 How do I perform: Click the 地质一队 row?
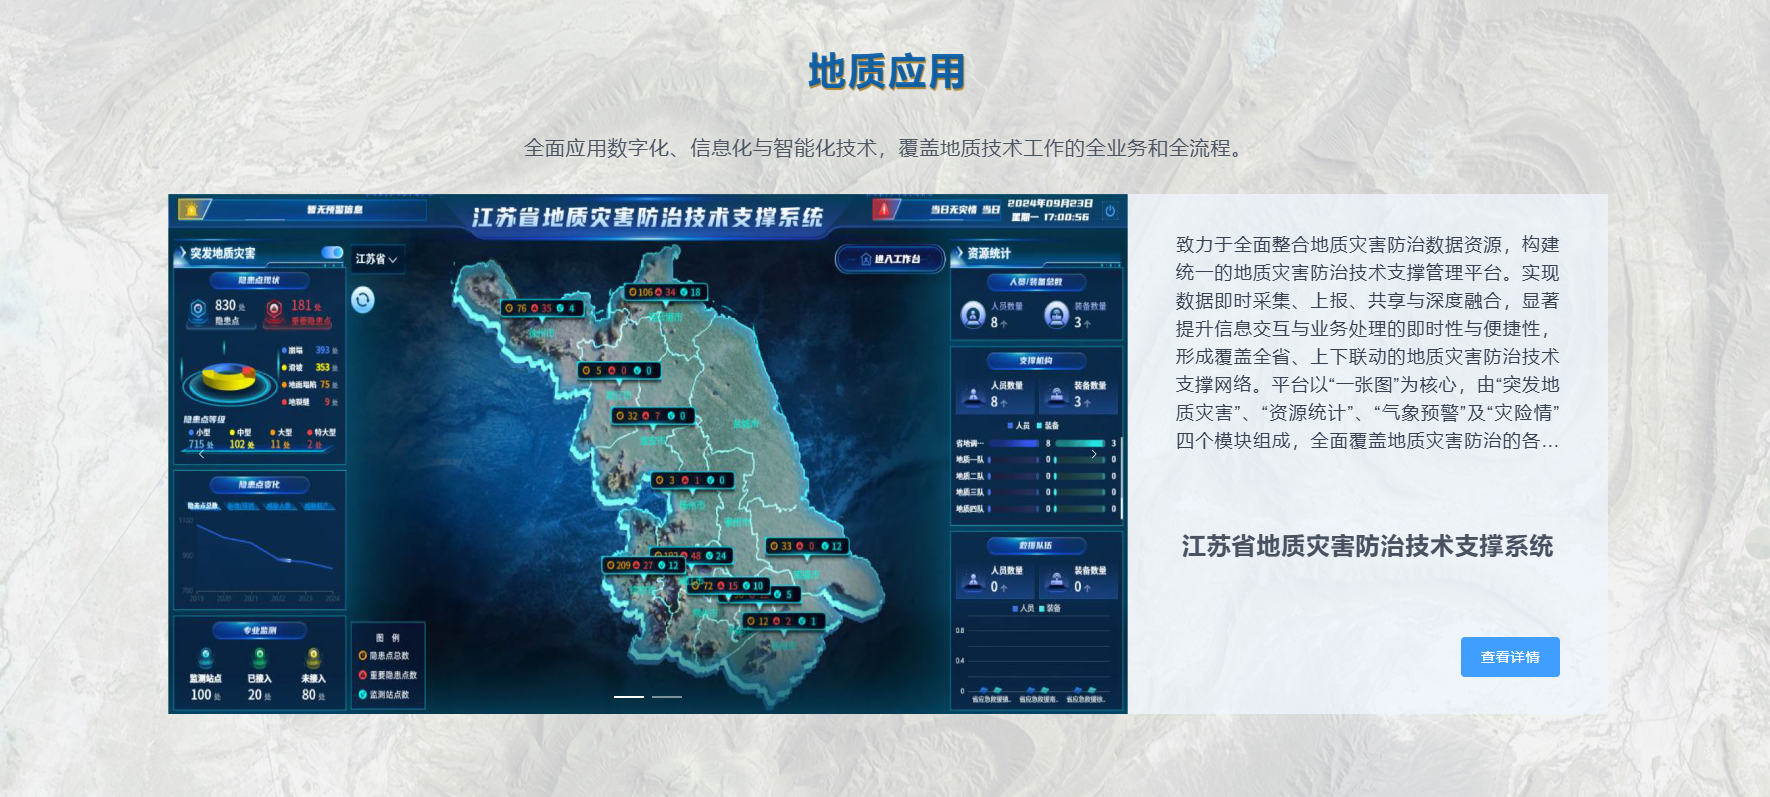pos(1036,460)
